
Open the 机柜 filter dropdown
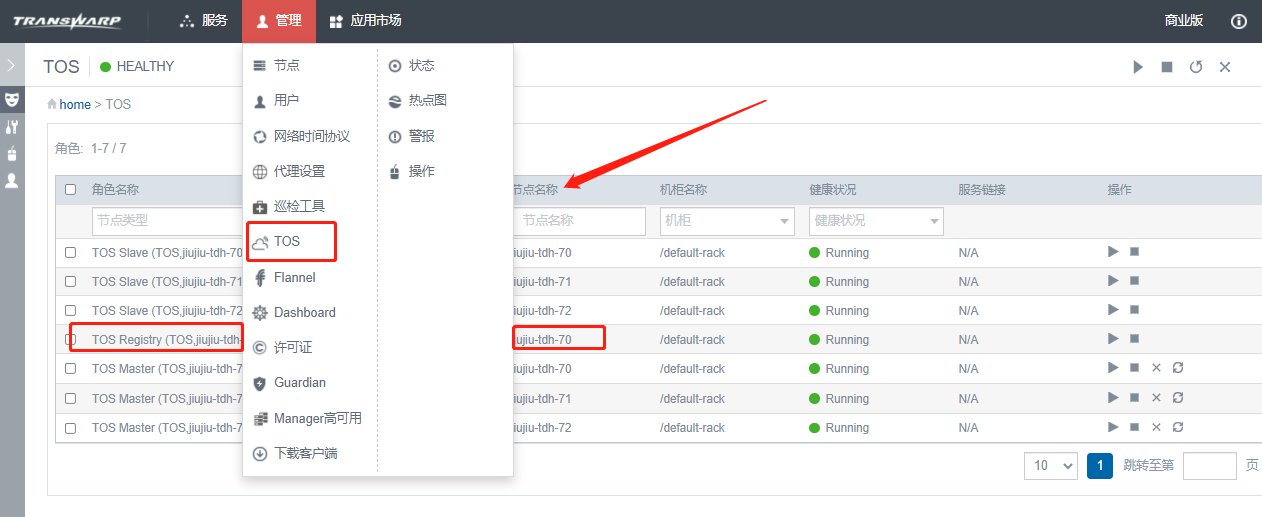(x=727, y=220)
